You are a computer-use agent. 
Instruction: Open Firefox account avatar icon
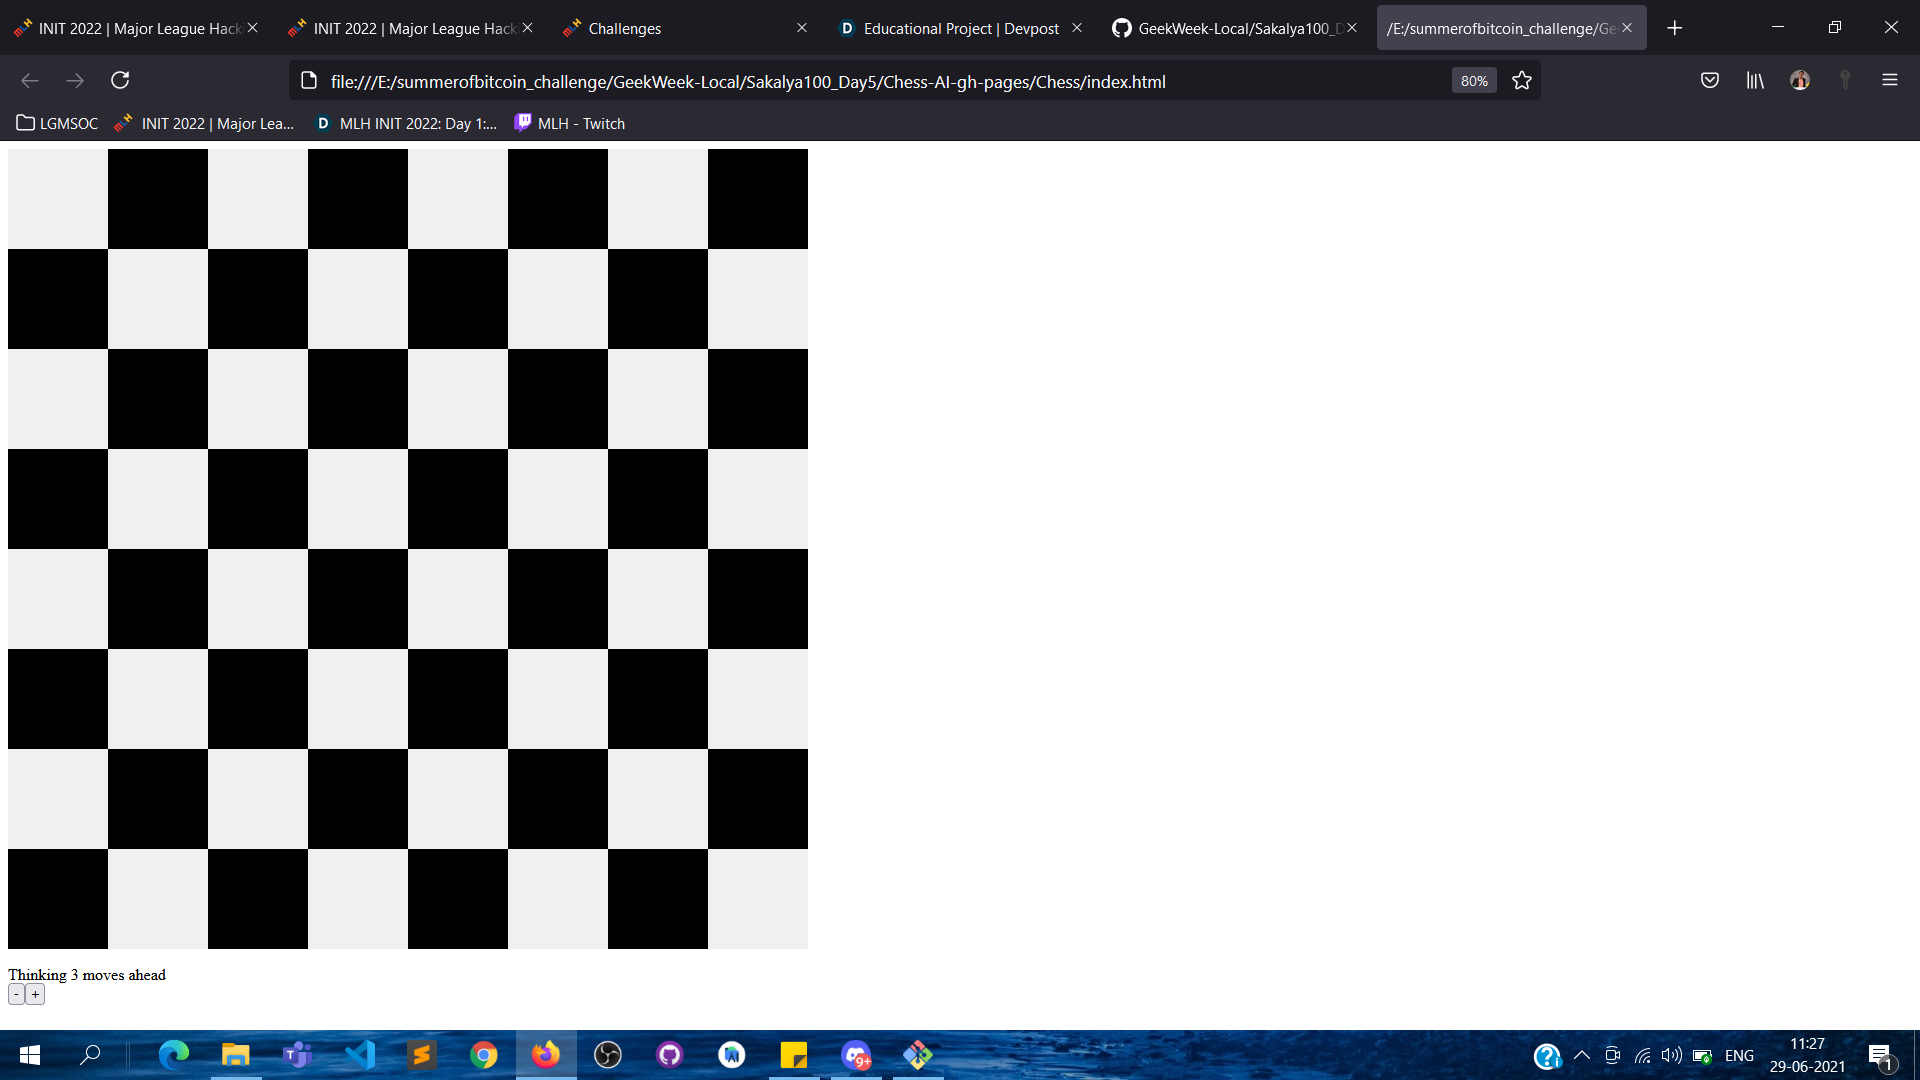point(1800,80)
